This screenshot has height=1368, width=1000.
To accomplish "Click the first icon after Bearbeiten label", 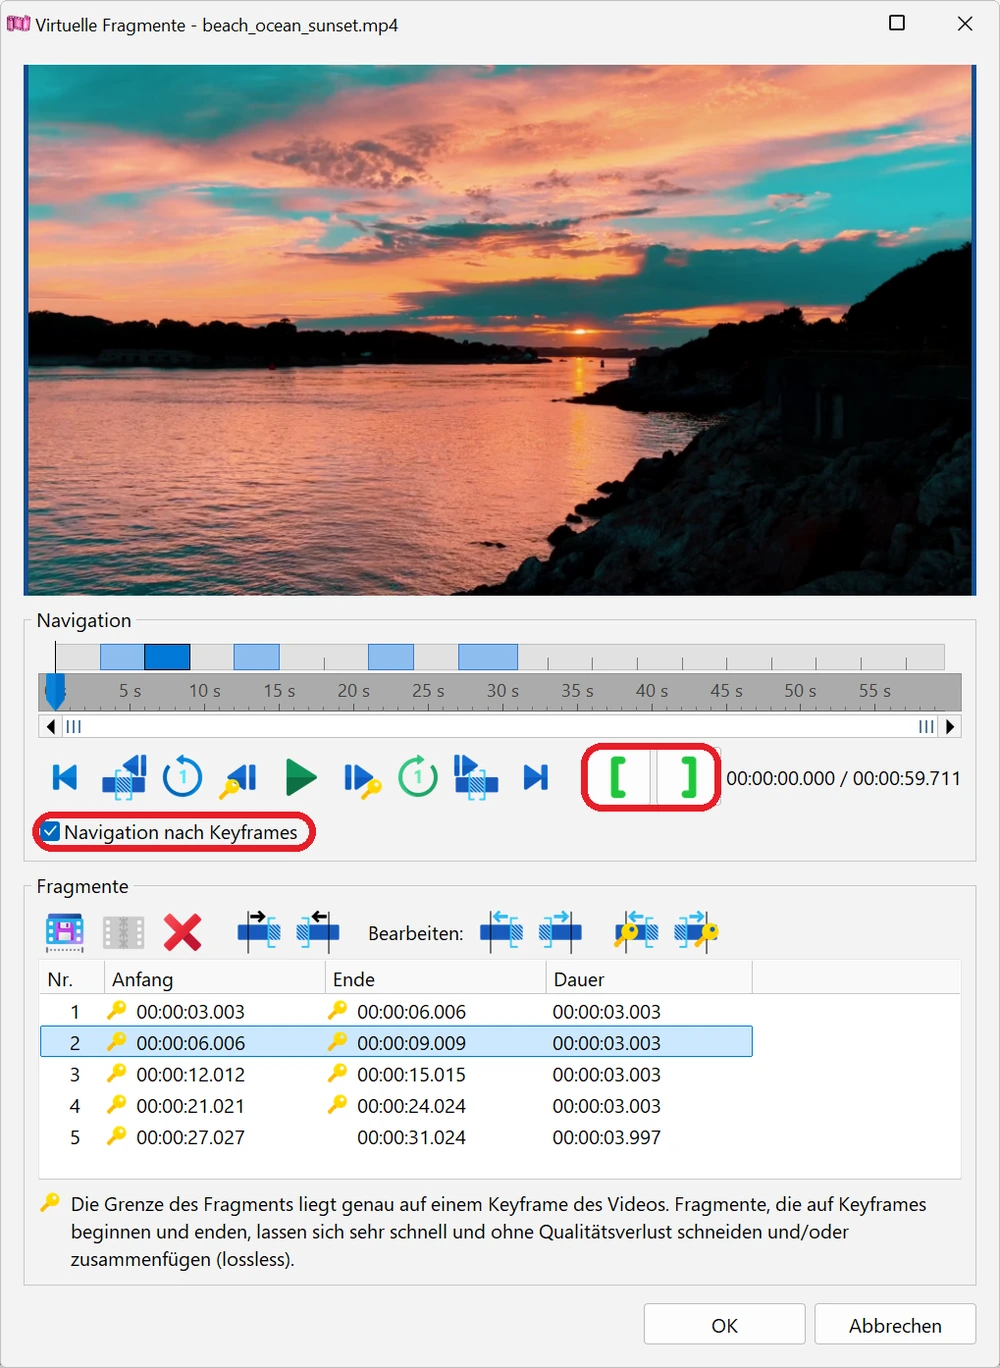I will pos(501,931).
